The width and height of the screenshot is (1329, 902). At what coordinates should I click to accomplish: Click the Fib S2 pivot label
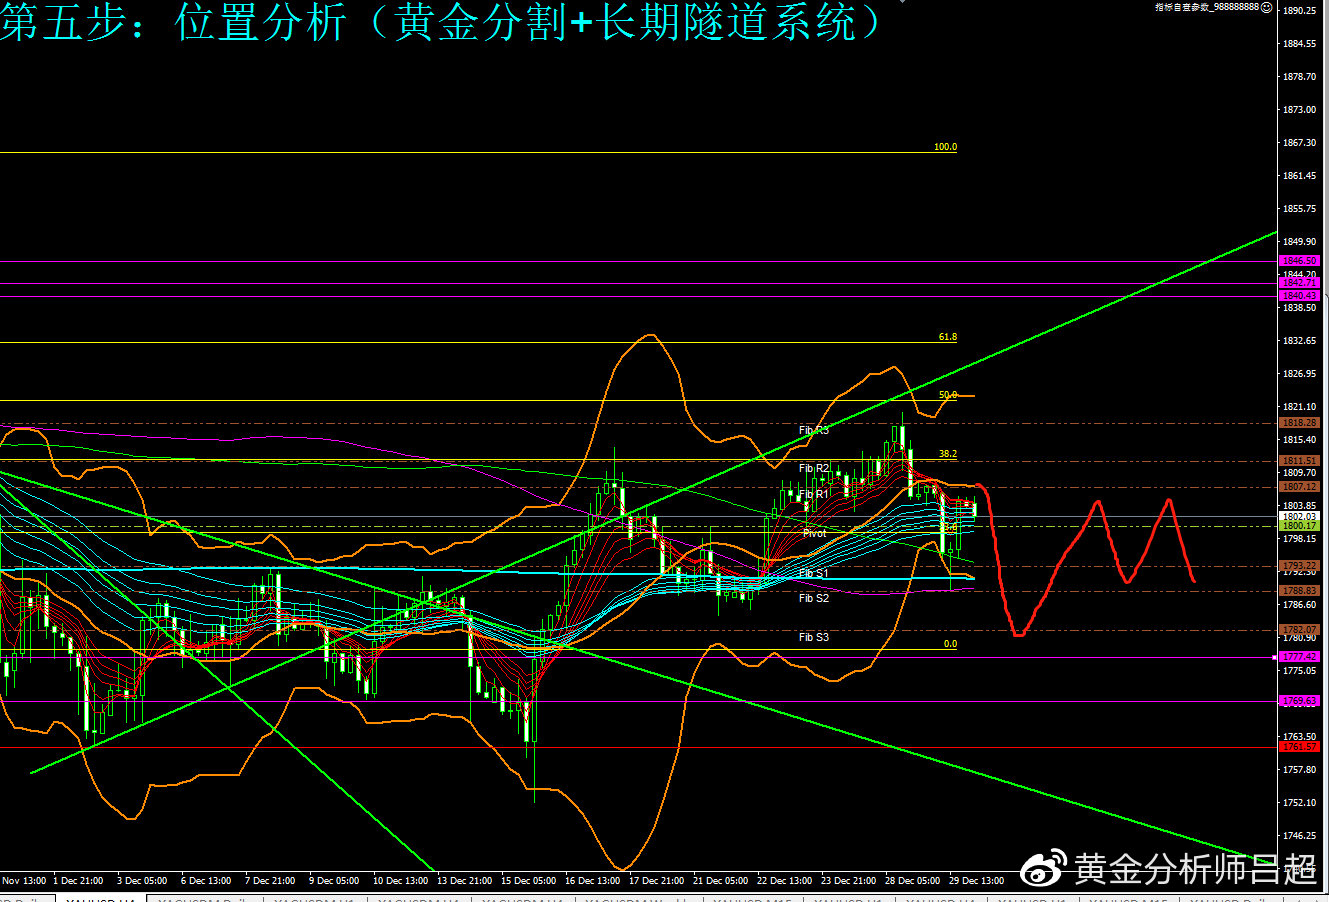tap(814, 598)
